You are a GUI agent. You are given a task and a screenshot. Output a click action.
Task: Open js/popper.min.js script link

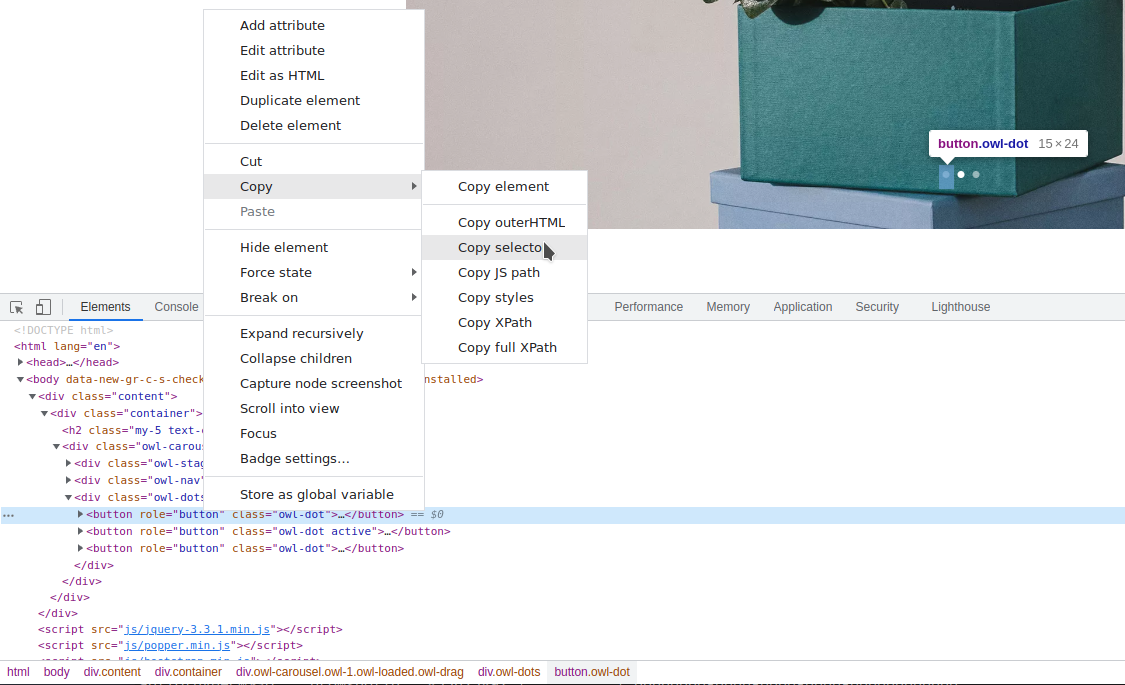(177, 646)
